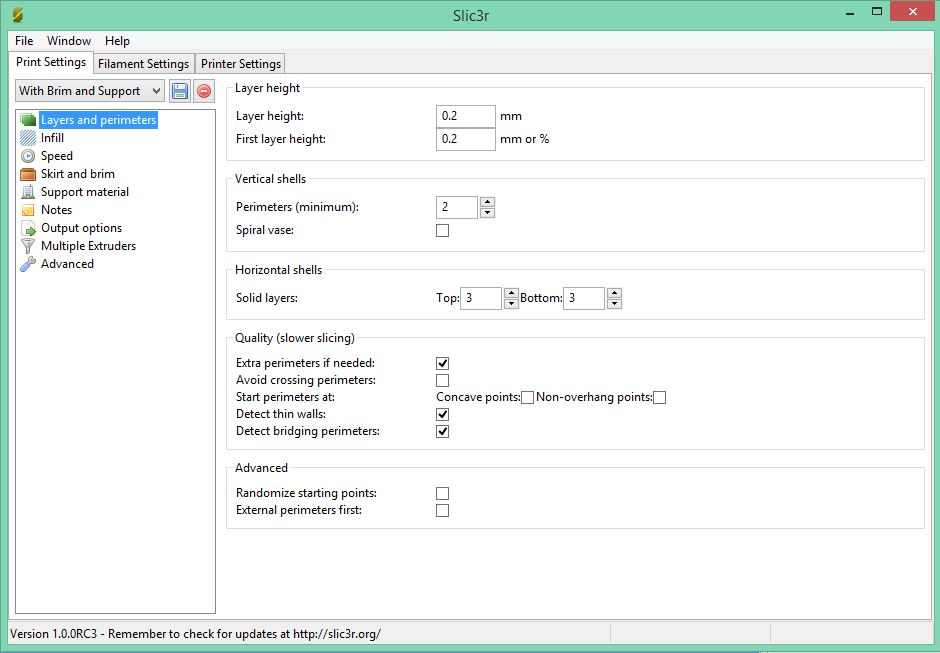Toggle Avoid crossing perimeters checkbox
The height and width of the screenshot is (653, 940).
click(x=443, y=381)
